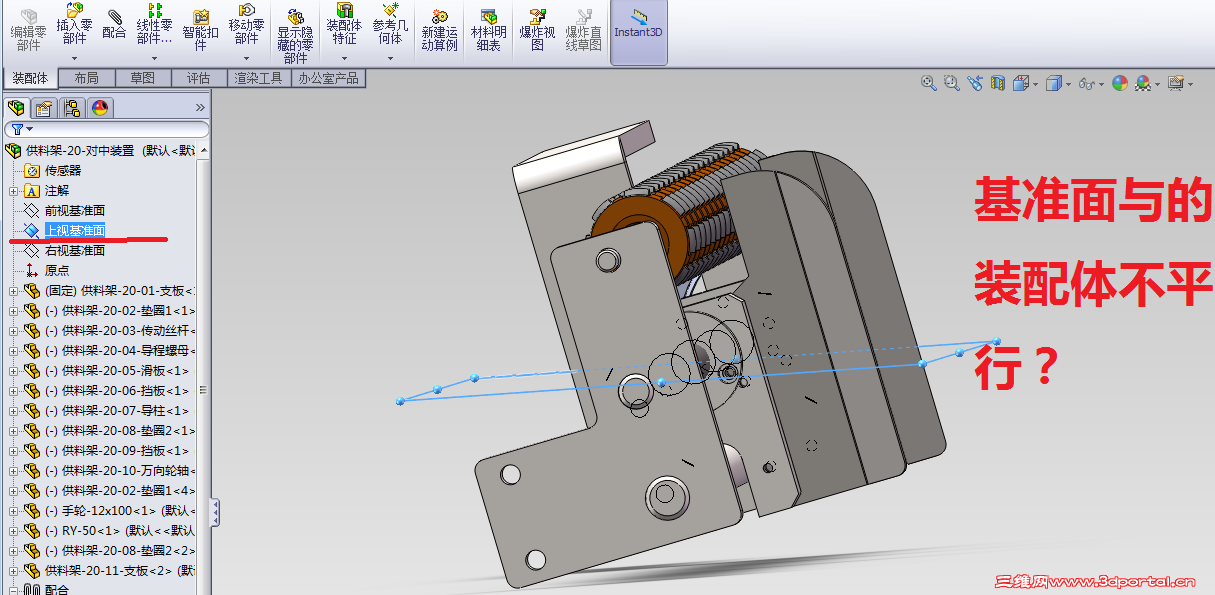1215x595 pixels.
Task: Switch to the 办公室产品 tab
Action: [x=327, y=78]
